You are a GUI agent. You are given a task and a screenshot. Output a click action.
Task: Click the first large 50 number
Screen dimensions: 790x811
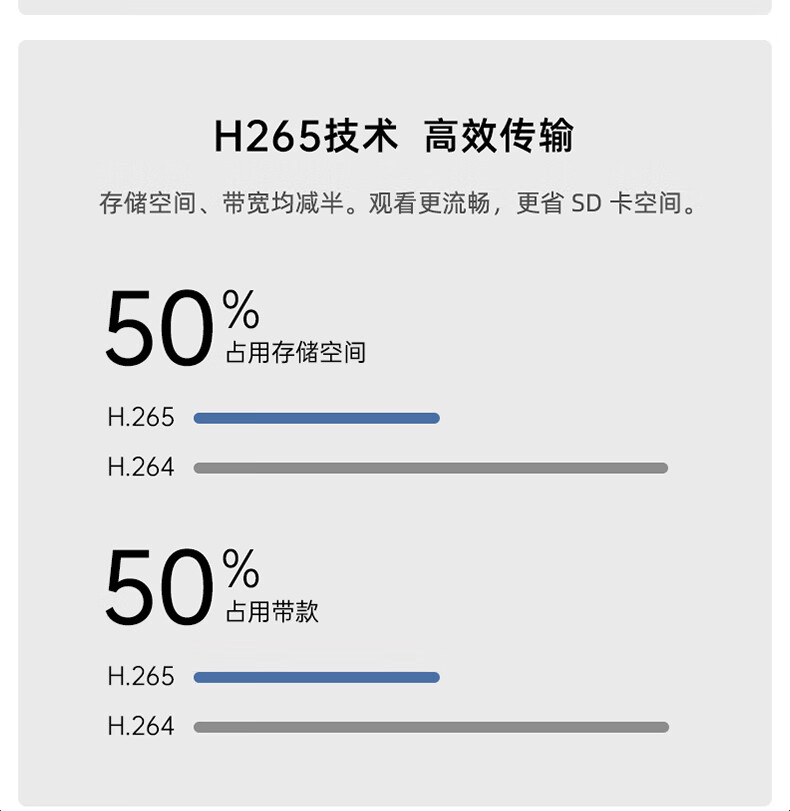(160, 328)
